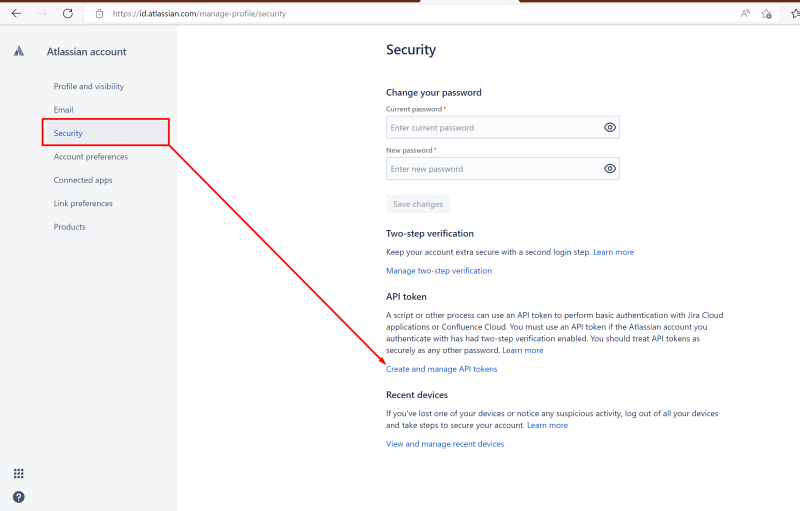Click the Atlassian logo icon
This screenshot has width=800, height=511.
point(19,51)
